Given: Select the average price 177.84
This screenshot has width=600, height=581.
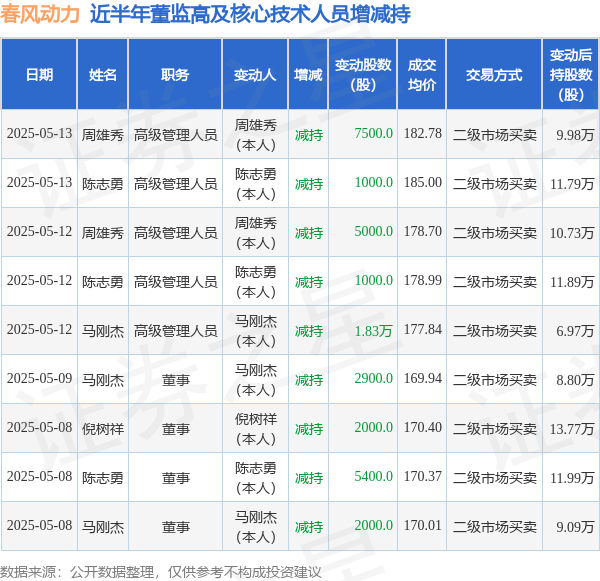Looking at the screenshot, I should coord(423,330).
